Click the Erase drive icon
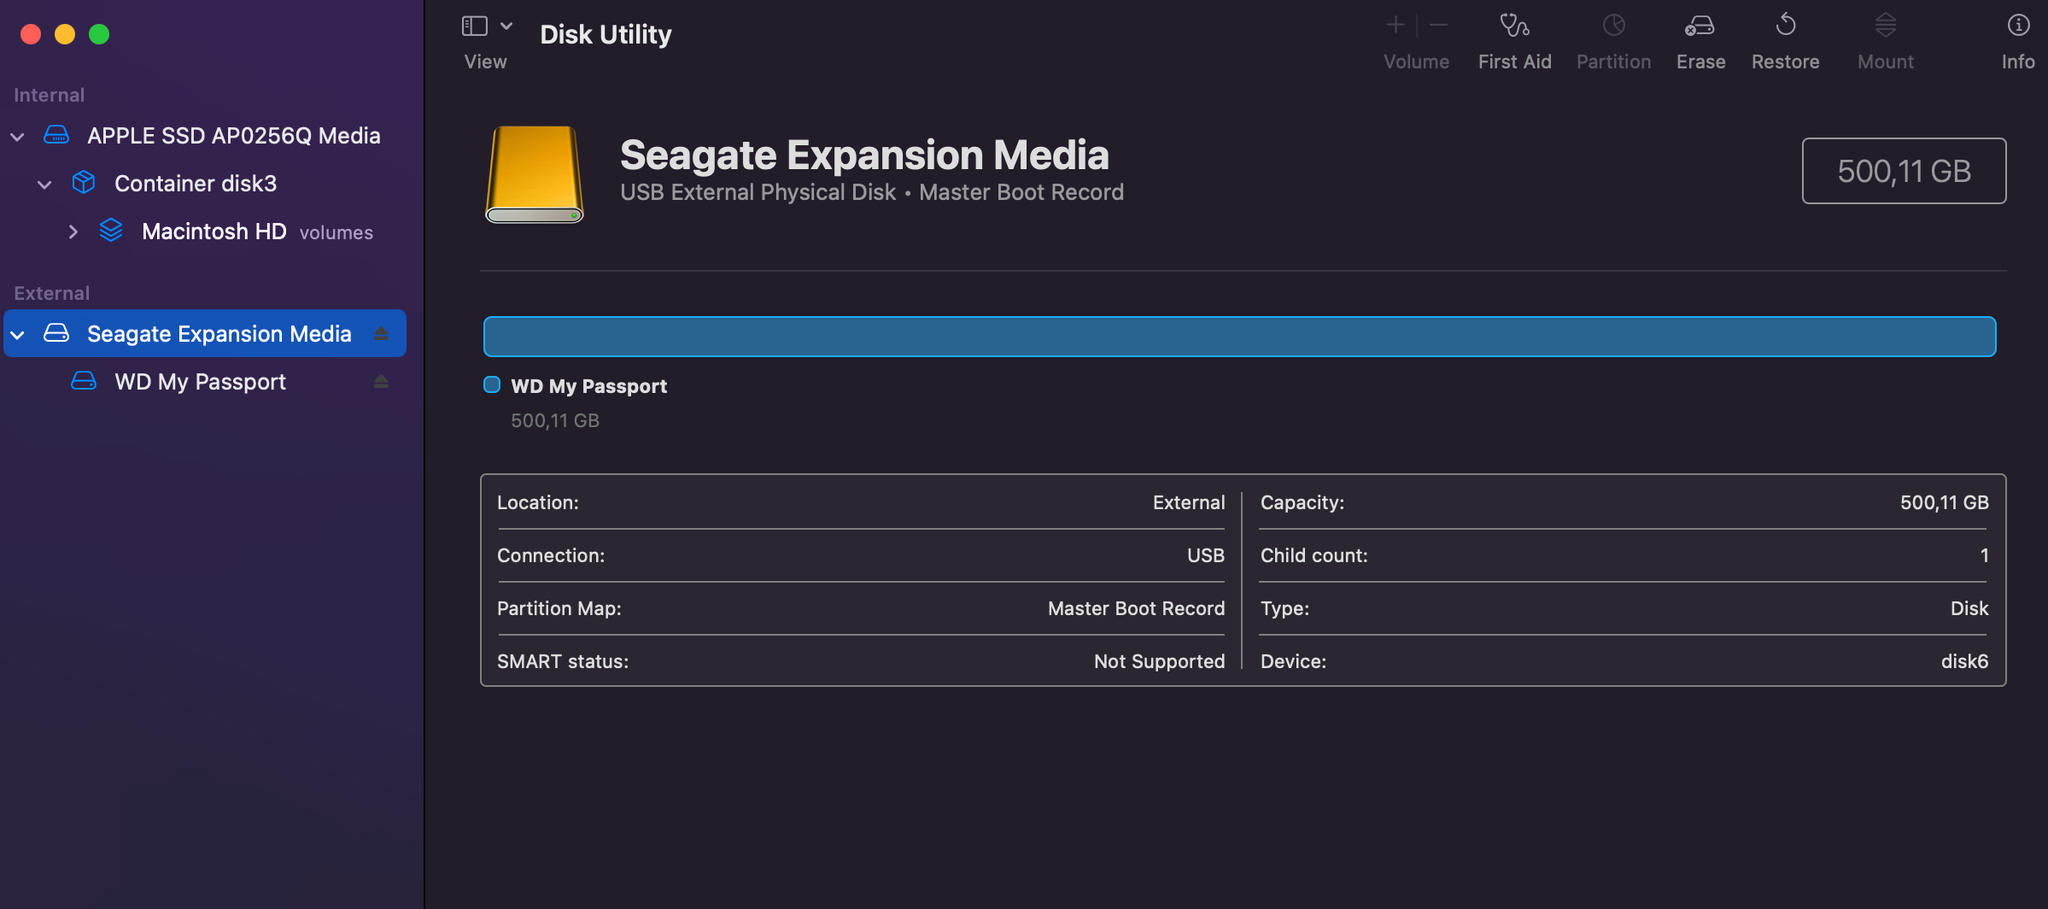This screenshot has height=909, width=2048. 1700,25
